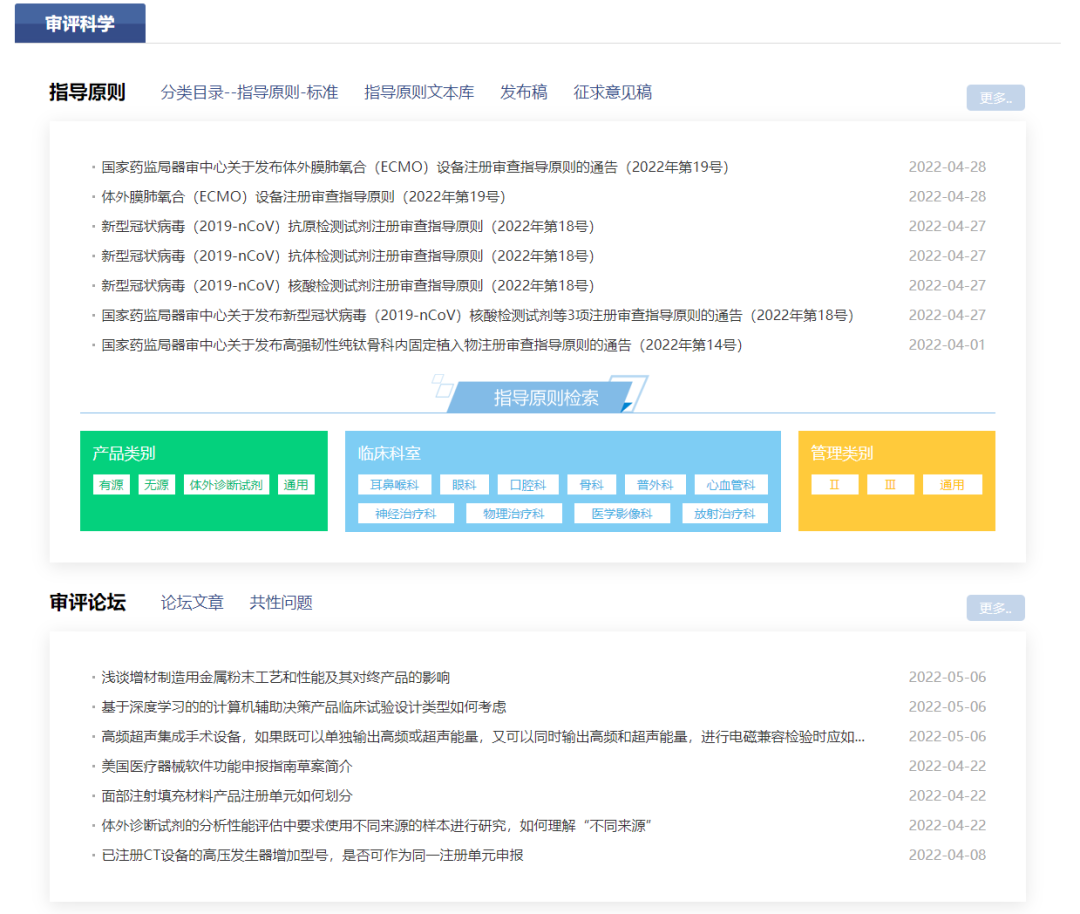Open the ECMO 2022年第19号 通告 announcement link

click(415, 167)
